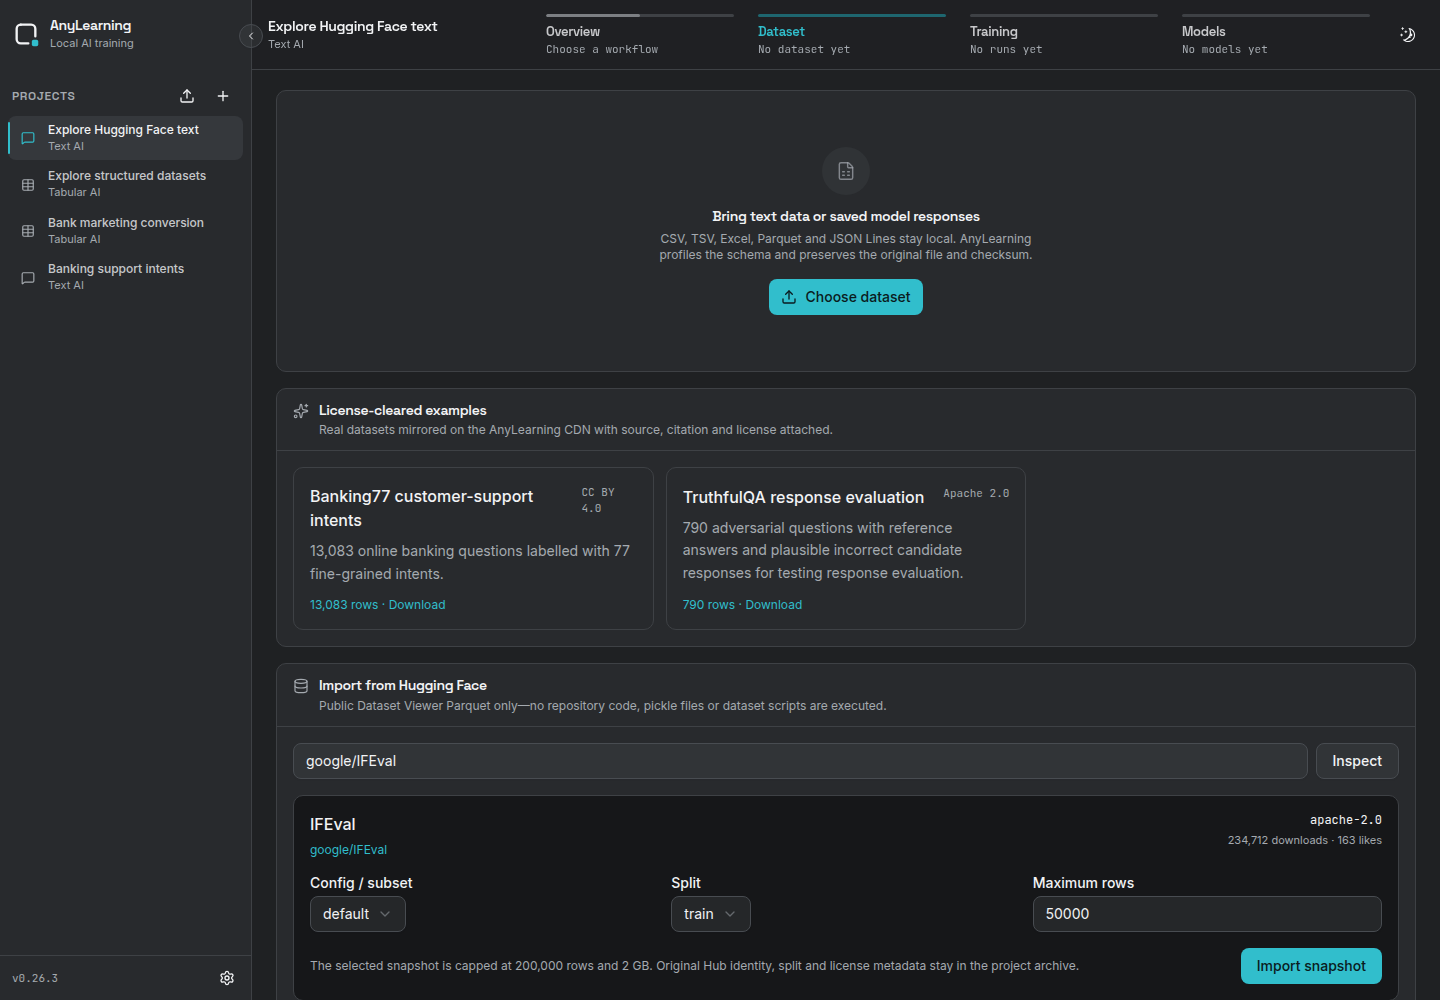This screenshot has width=1440, height=1000.
Task: Download the Banking77 dataset link
Action: click(x=417, y=605)
